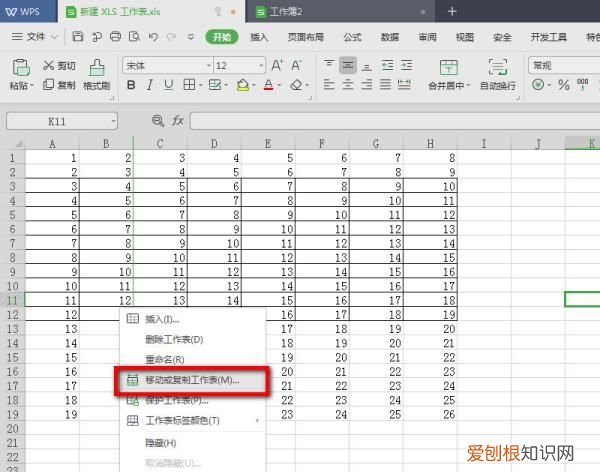Undo the last action
This screenshot has width=600, height=472.
click(x=153, y=36)
